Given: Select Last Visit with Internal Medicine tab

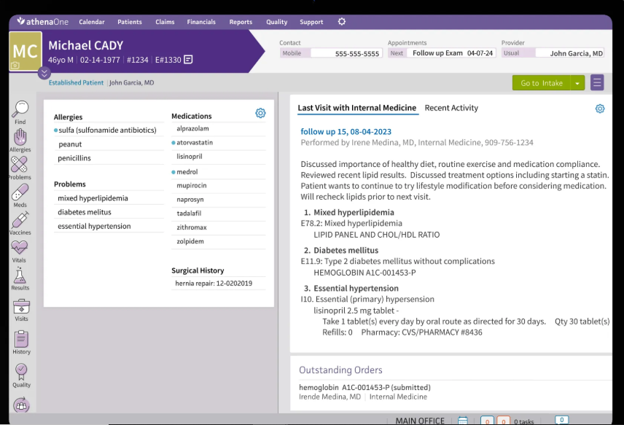Looking at the screenshot, I should (357, 108).
